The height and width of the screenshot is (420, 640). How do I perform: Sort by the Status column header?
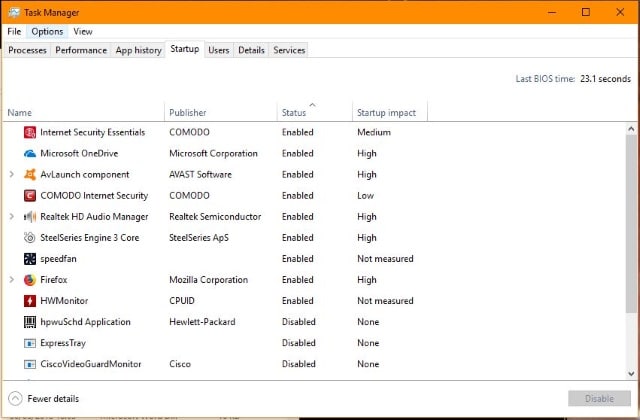pyautogui.click(x=314, y=112)
